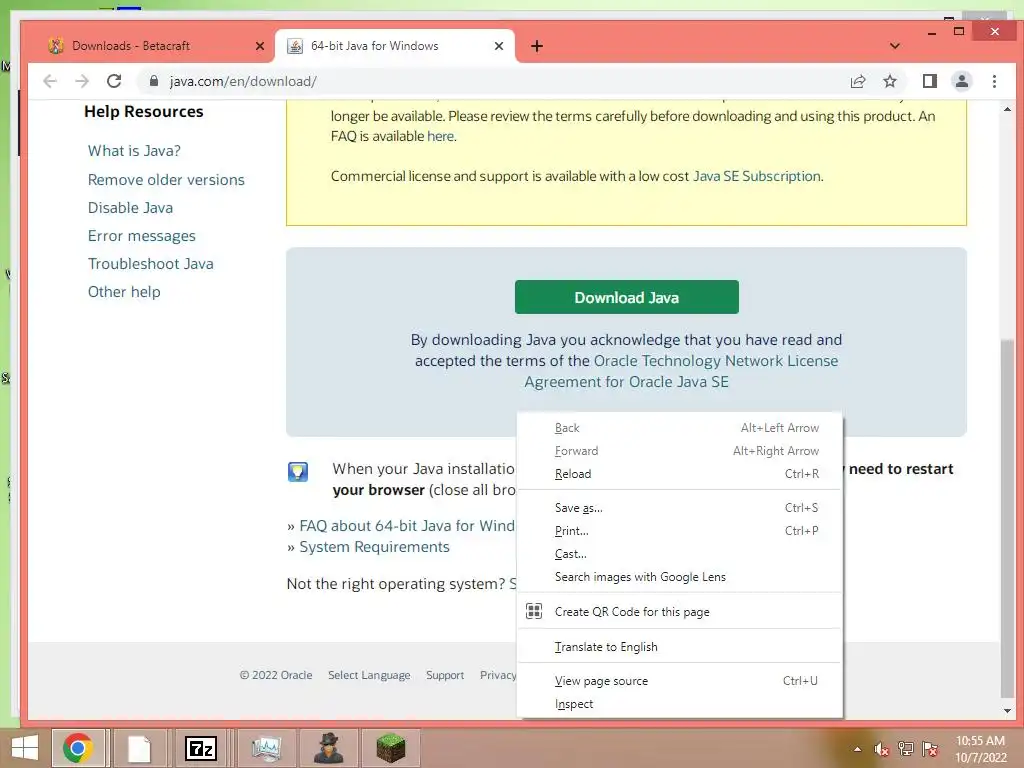Open the Other help link
Screen dimensions: 1024x768
click(x=124, y=292)
